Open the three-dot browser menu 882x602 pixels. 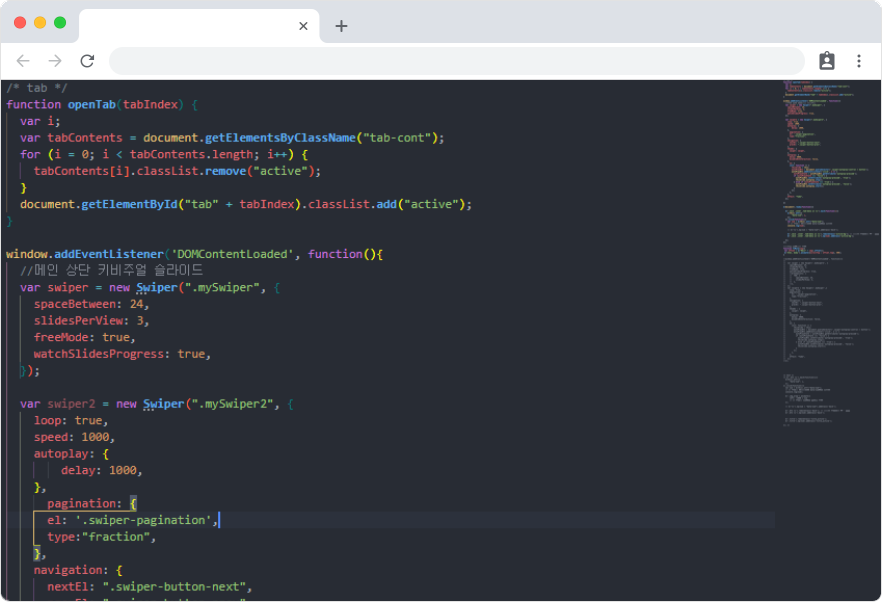pos(858,61)
